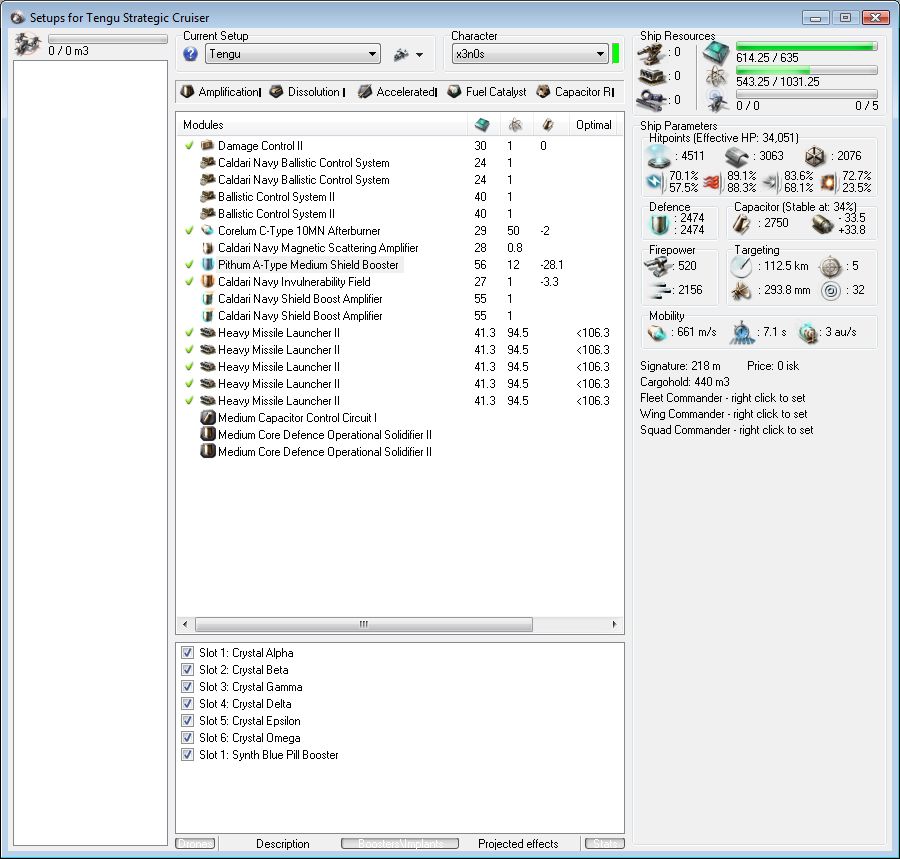Click the hull structure hitpoints icon
The image size is (900, 859).
click(x=815, y=156)
